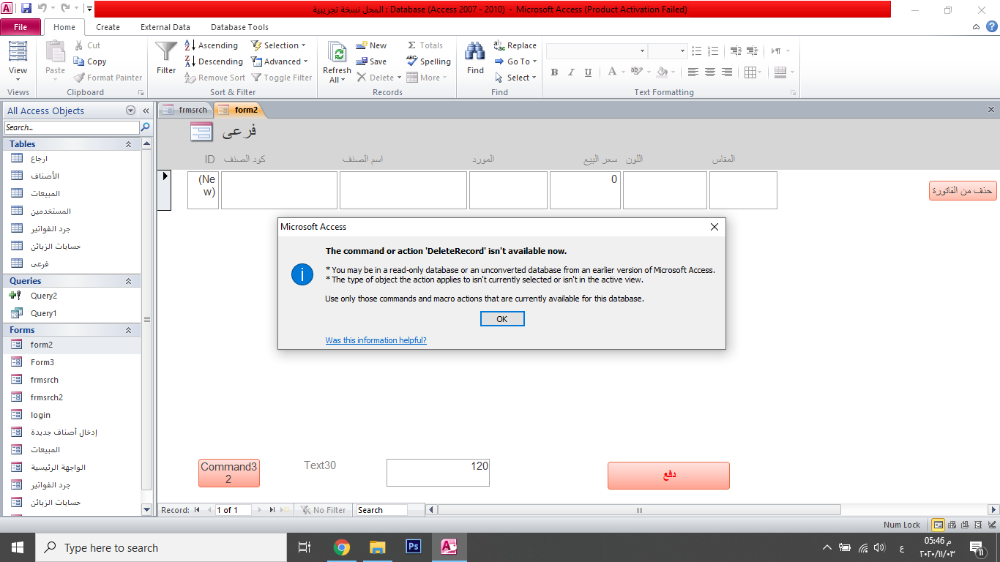Open Selection filter dropdown
Screen dimensions: 1000x562
click(x=278, y=45)
